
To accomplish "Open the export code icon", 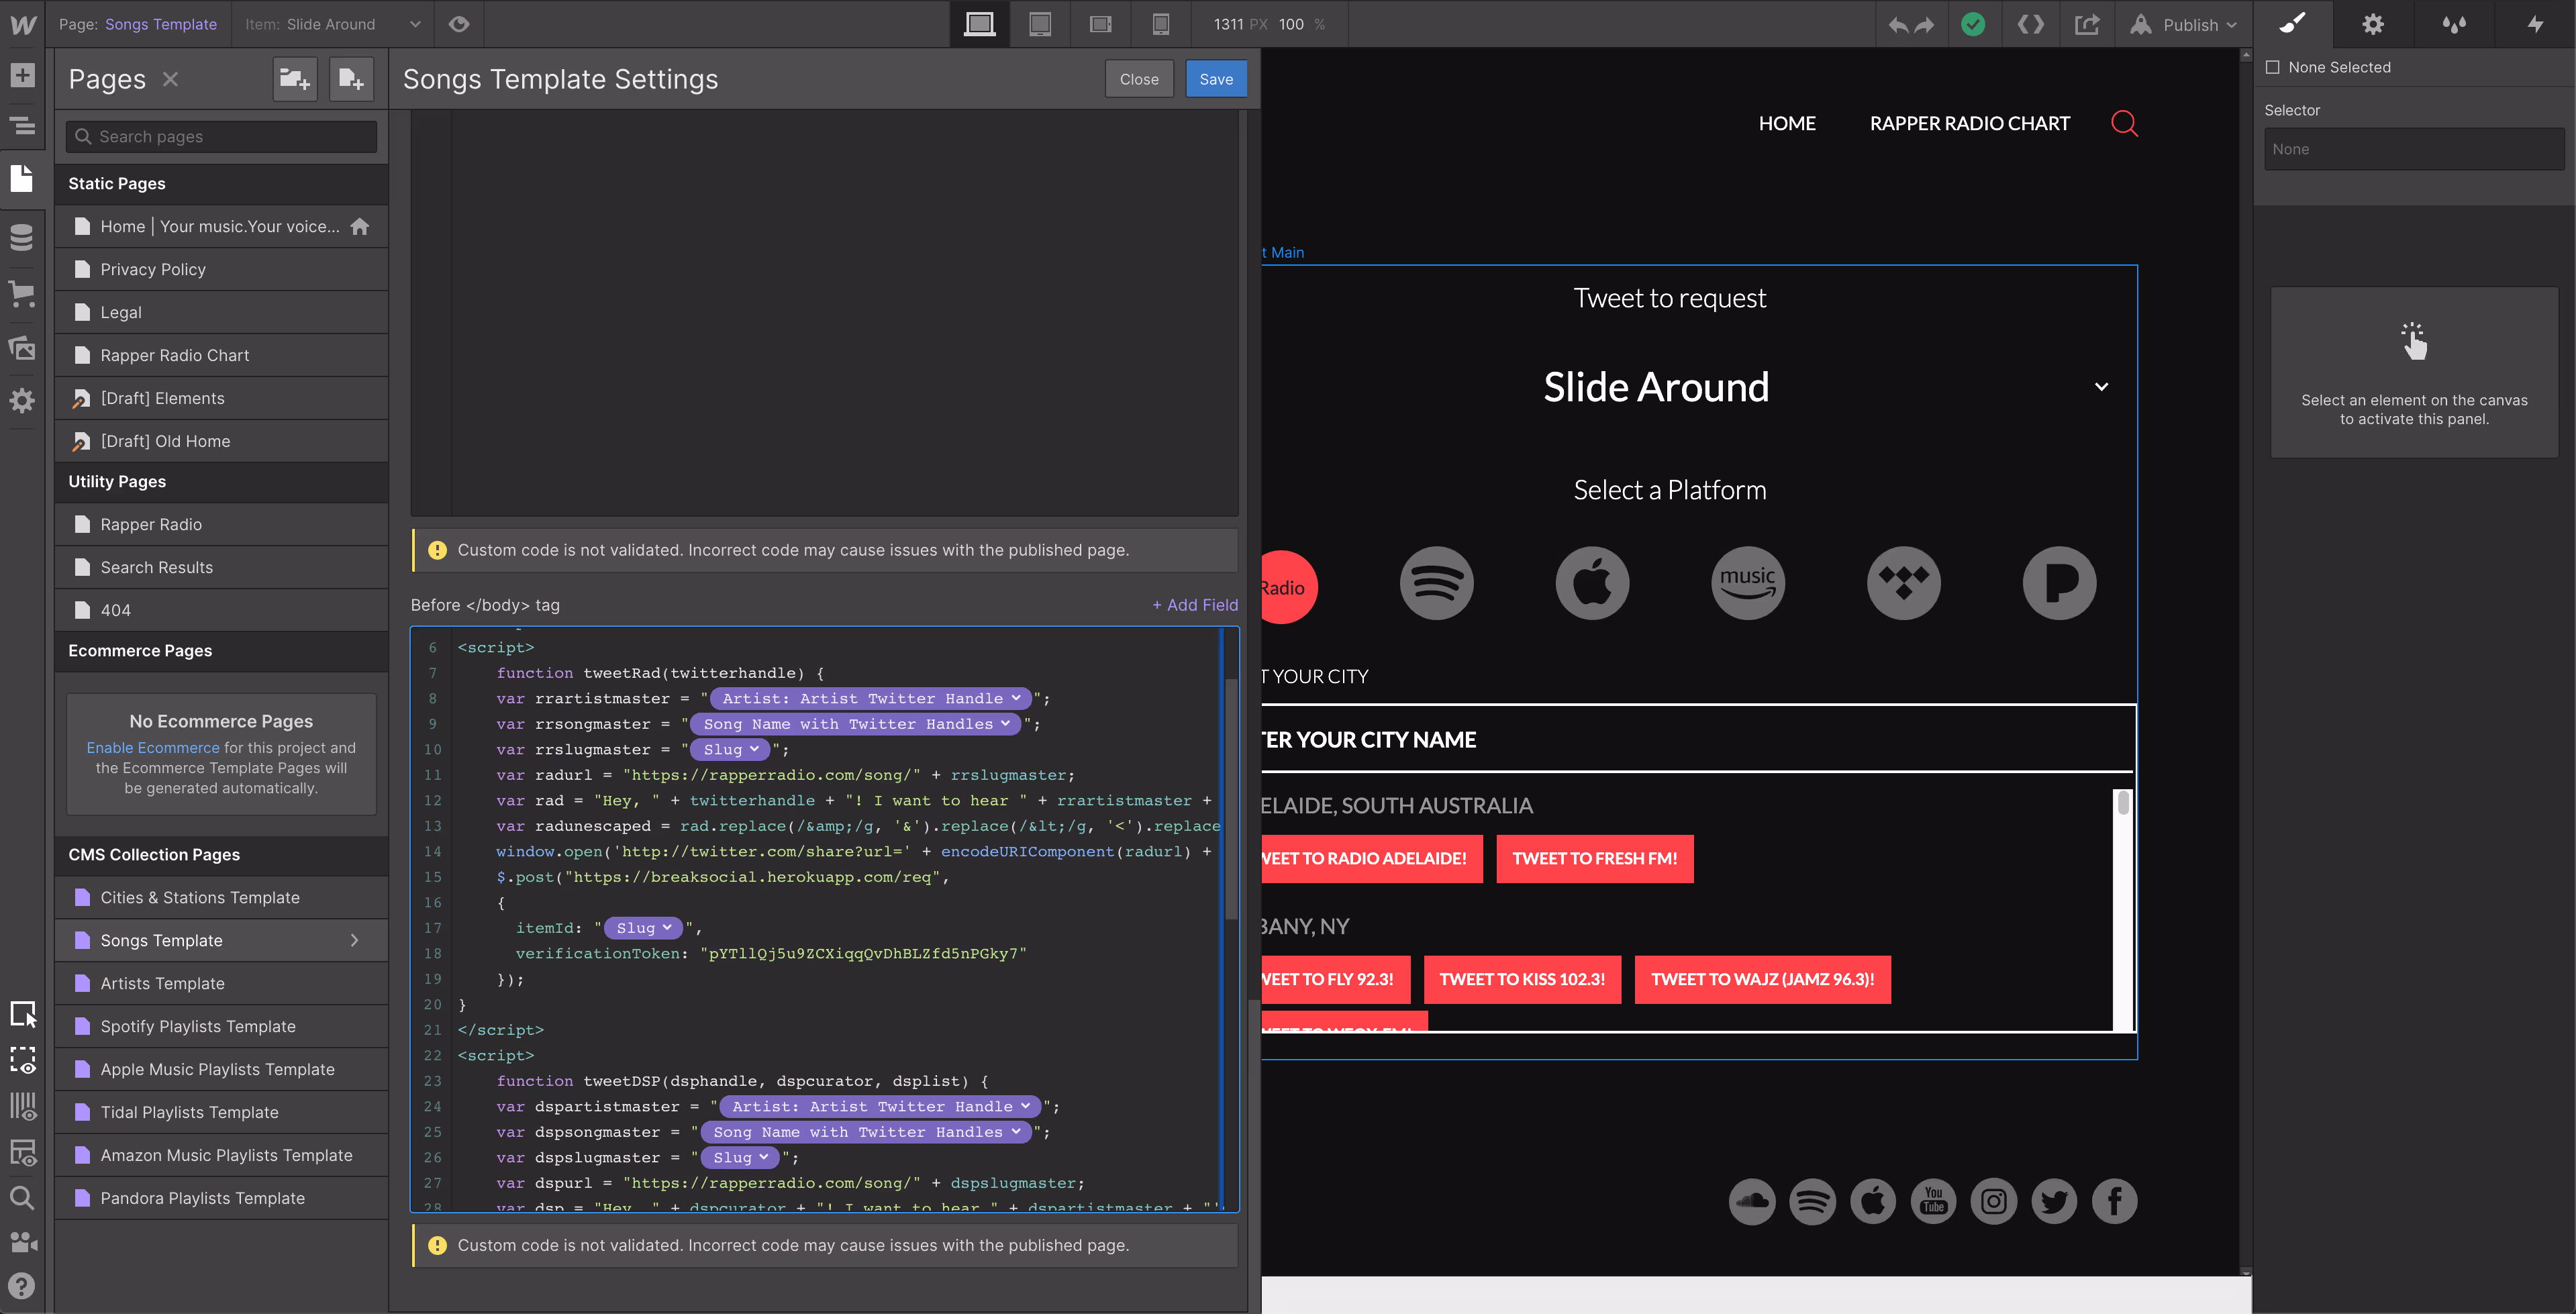I will pos(2031,24).
